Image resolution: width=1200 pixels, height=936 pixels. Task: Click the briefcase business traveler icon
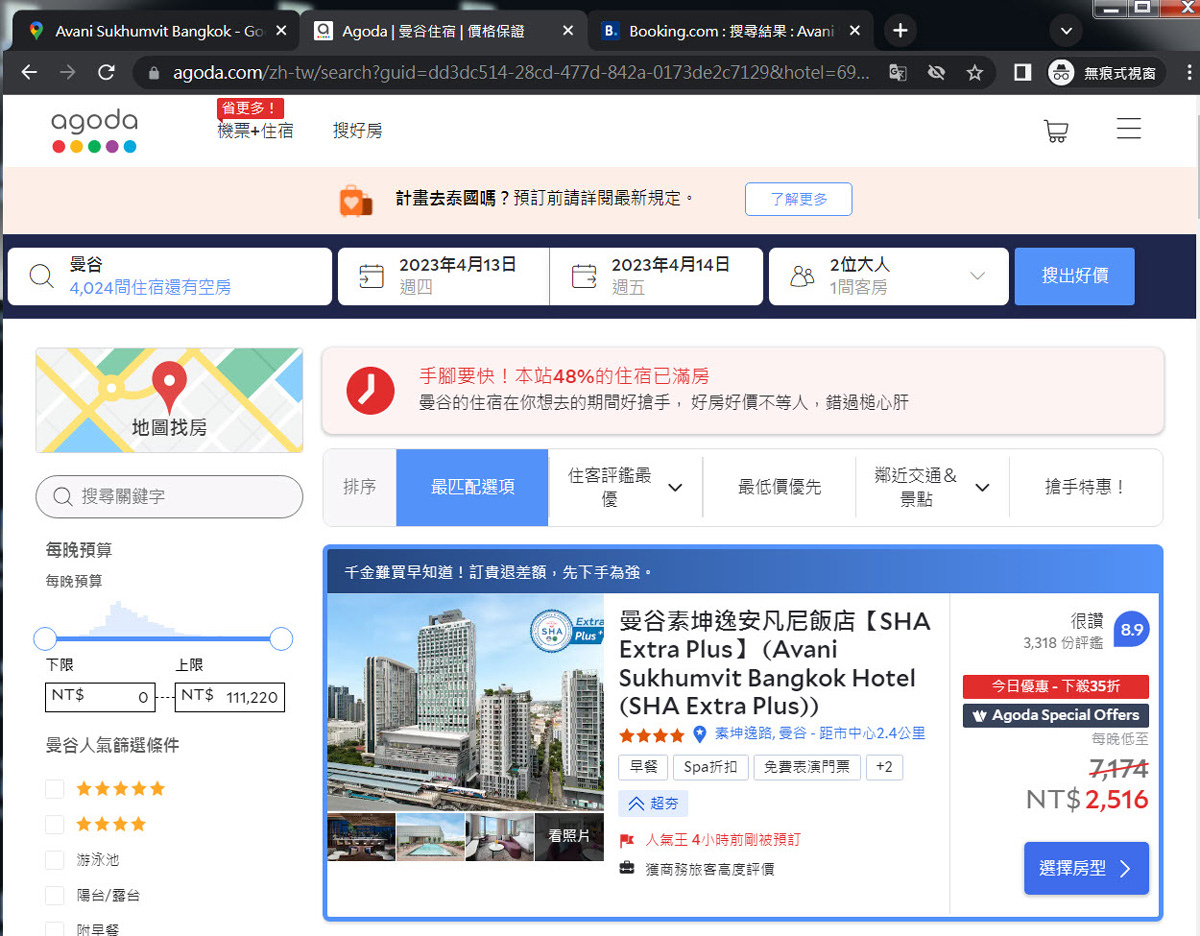627,868
